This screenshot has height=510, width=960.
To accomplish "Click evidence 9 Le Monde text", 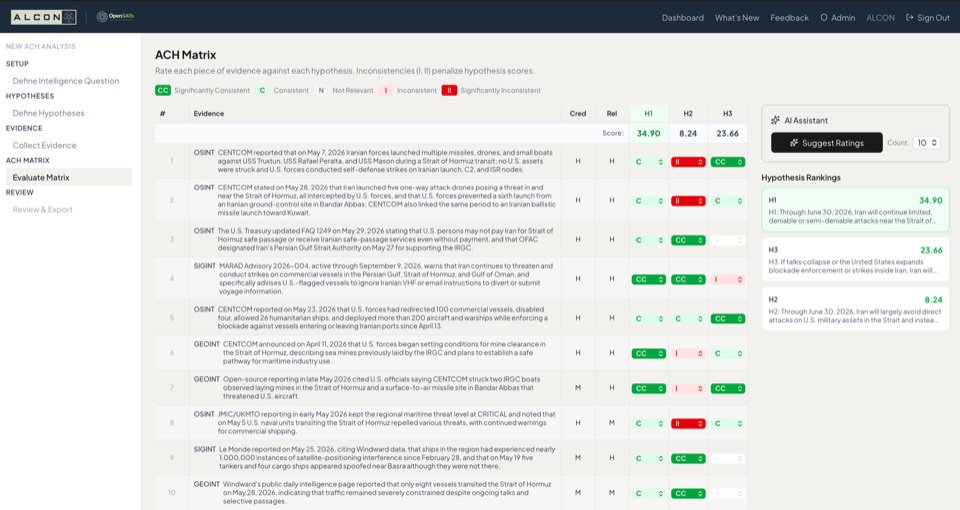I will (x=387, y=457).
